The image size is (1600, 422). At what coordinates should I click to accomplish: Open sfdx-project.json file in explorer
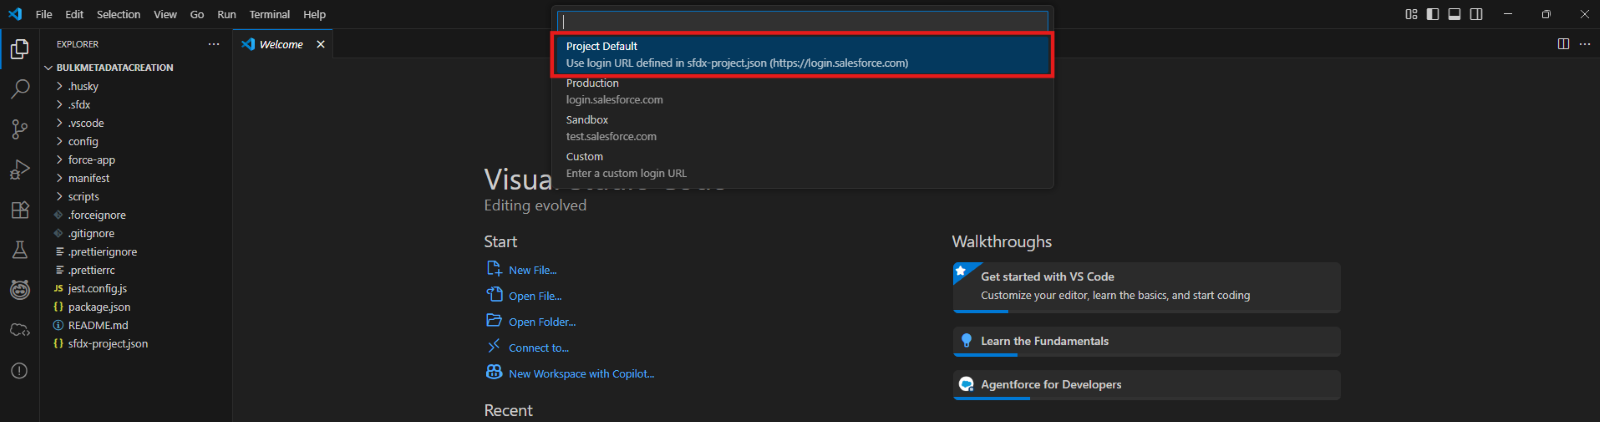[107, 344]
